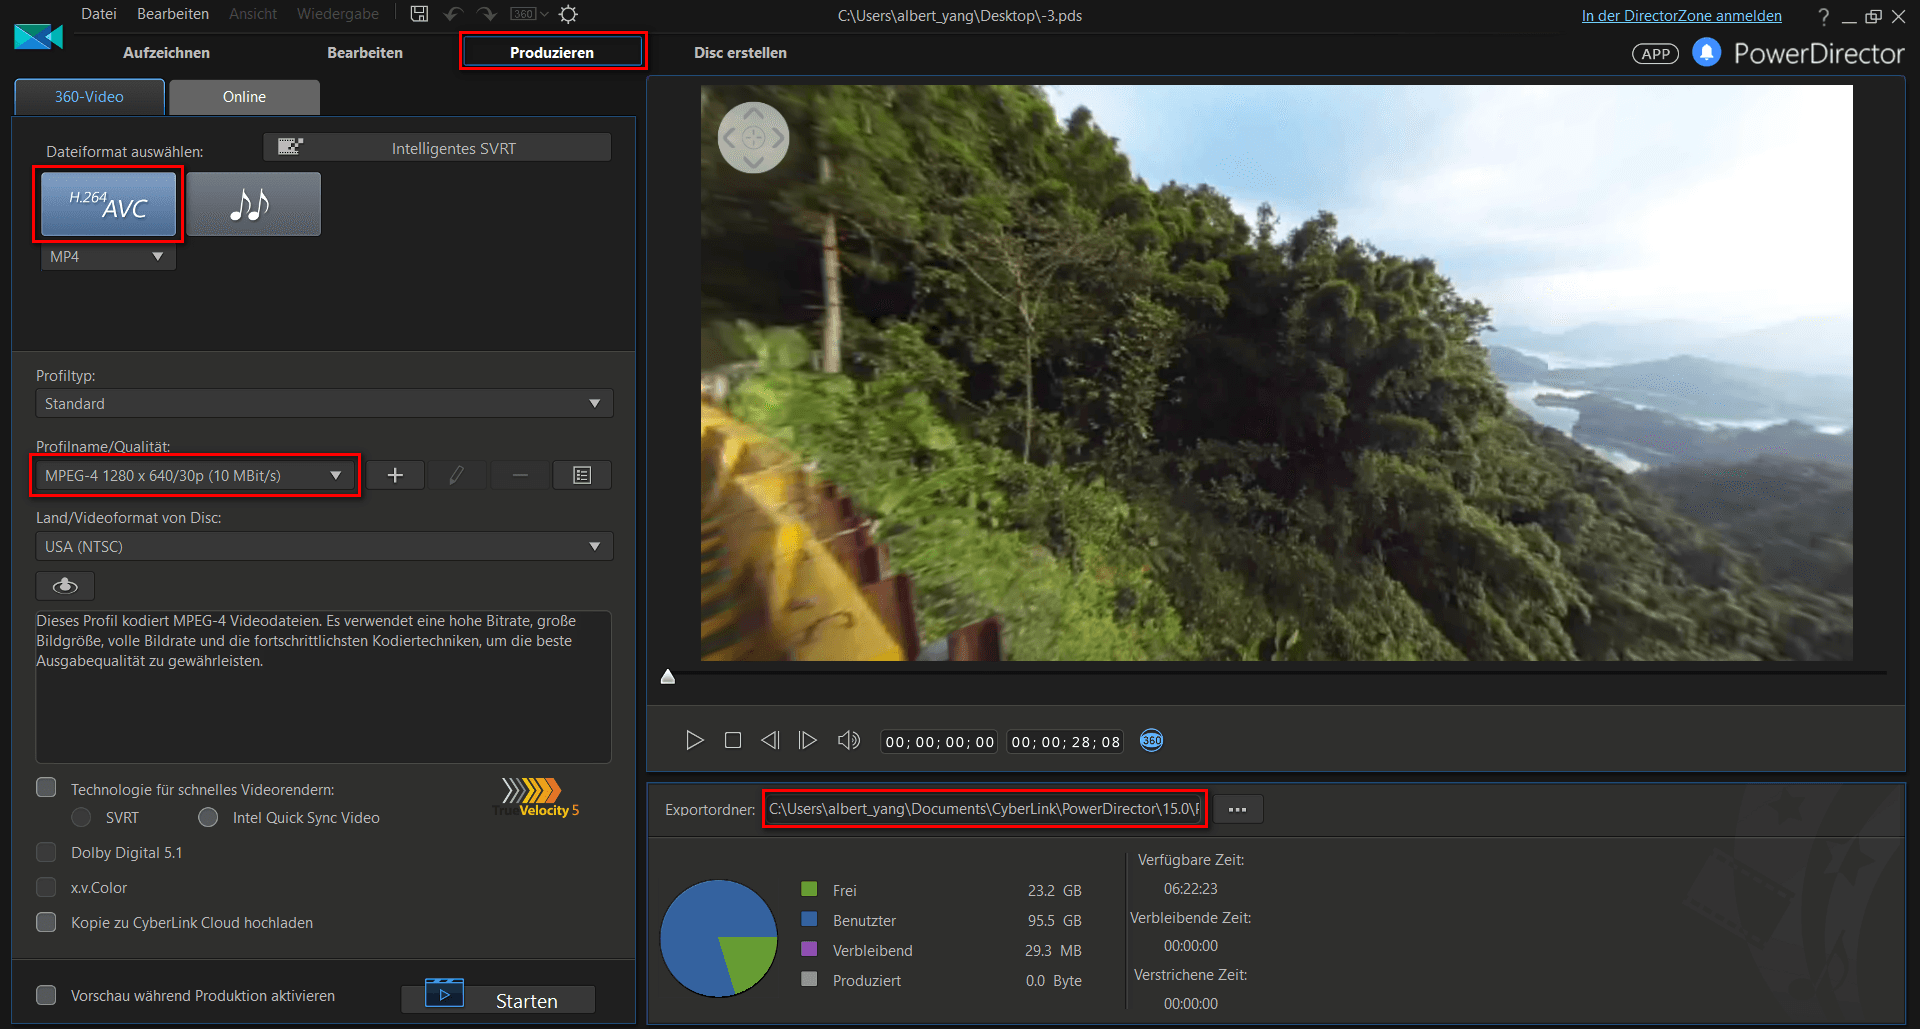1920x1029 pixels.
Task: Open the notification bell icon
Action: (x=1707, y=52)
